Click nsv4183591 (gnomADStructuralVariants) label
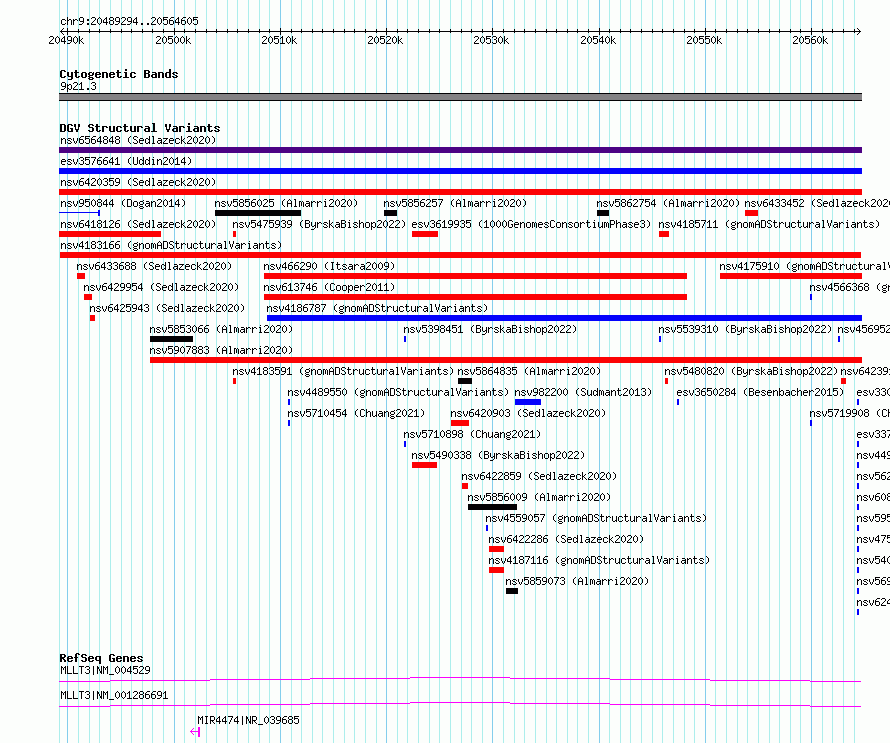Image resolution: width=890 pixels, height=743 pixels. (343, 371)
